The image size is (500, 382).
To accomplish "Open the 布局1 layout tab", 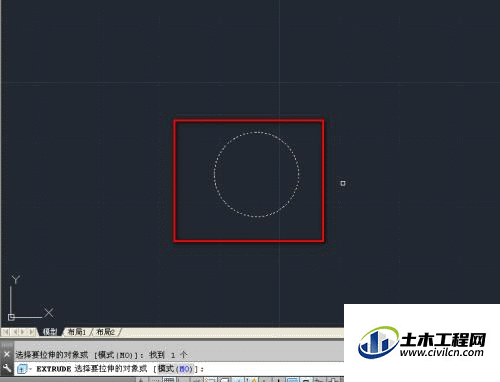I will (x=77, y=332).
